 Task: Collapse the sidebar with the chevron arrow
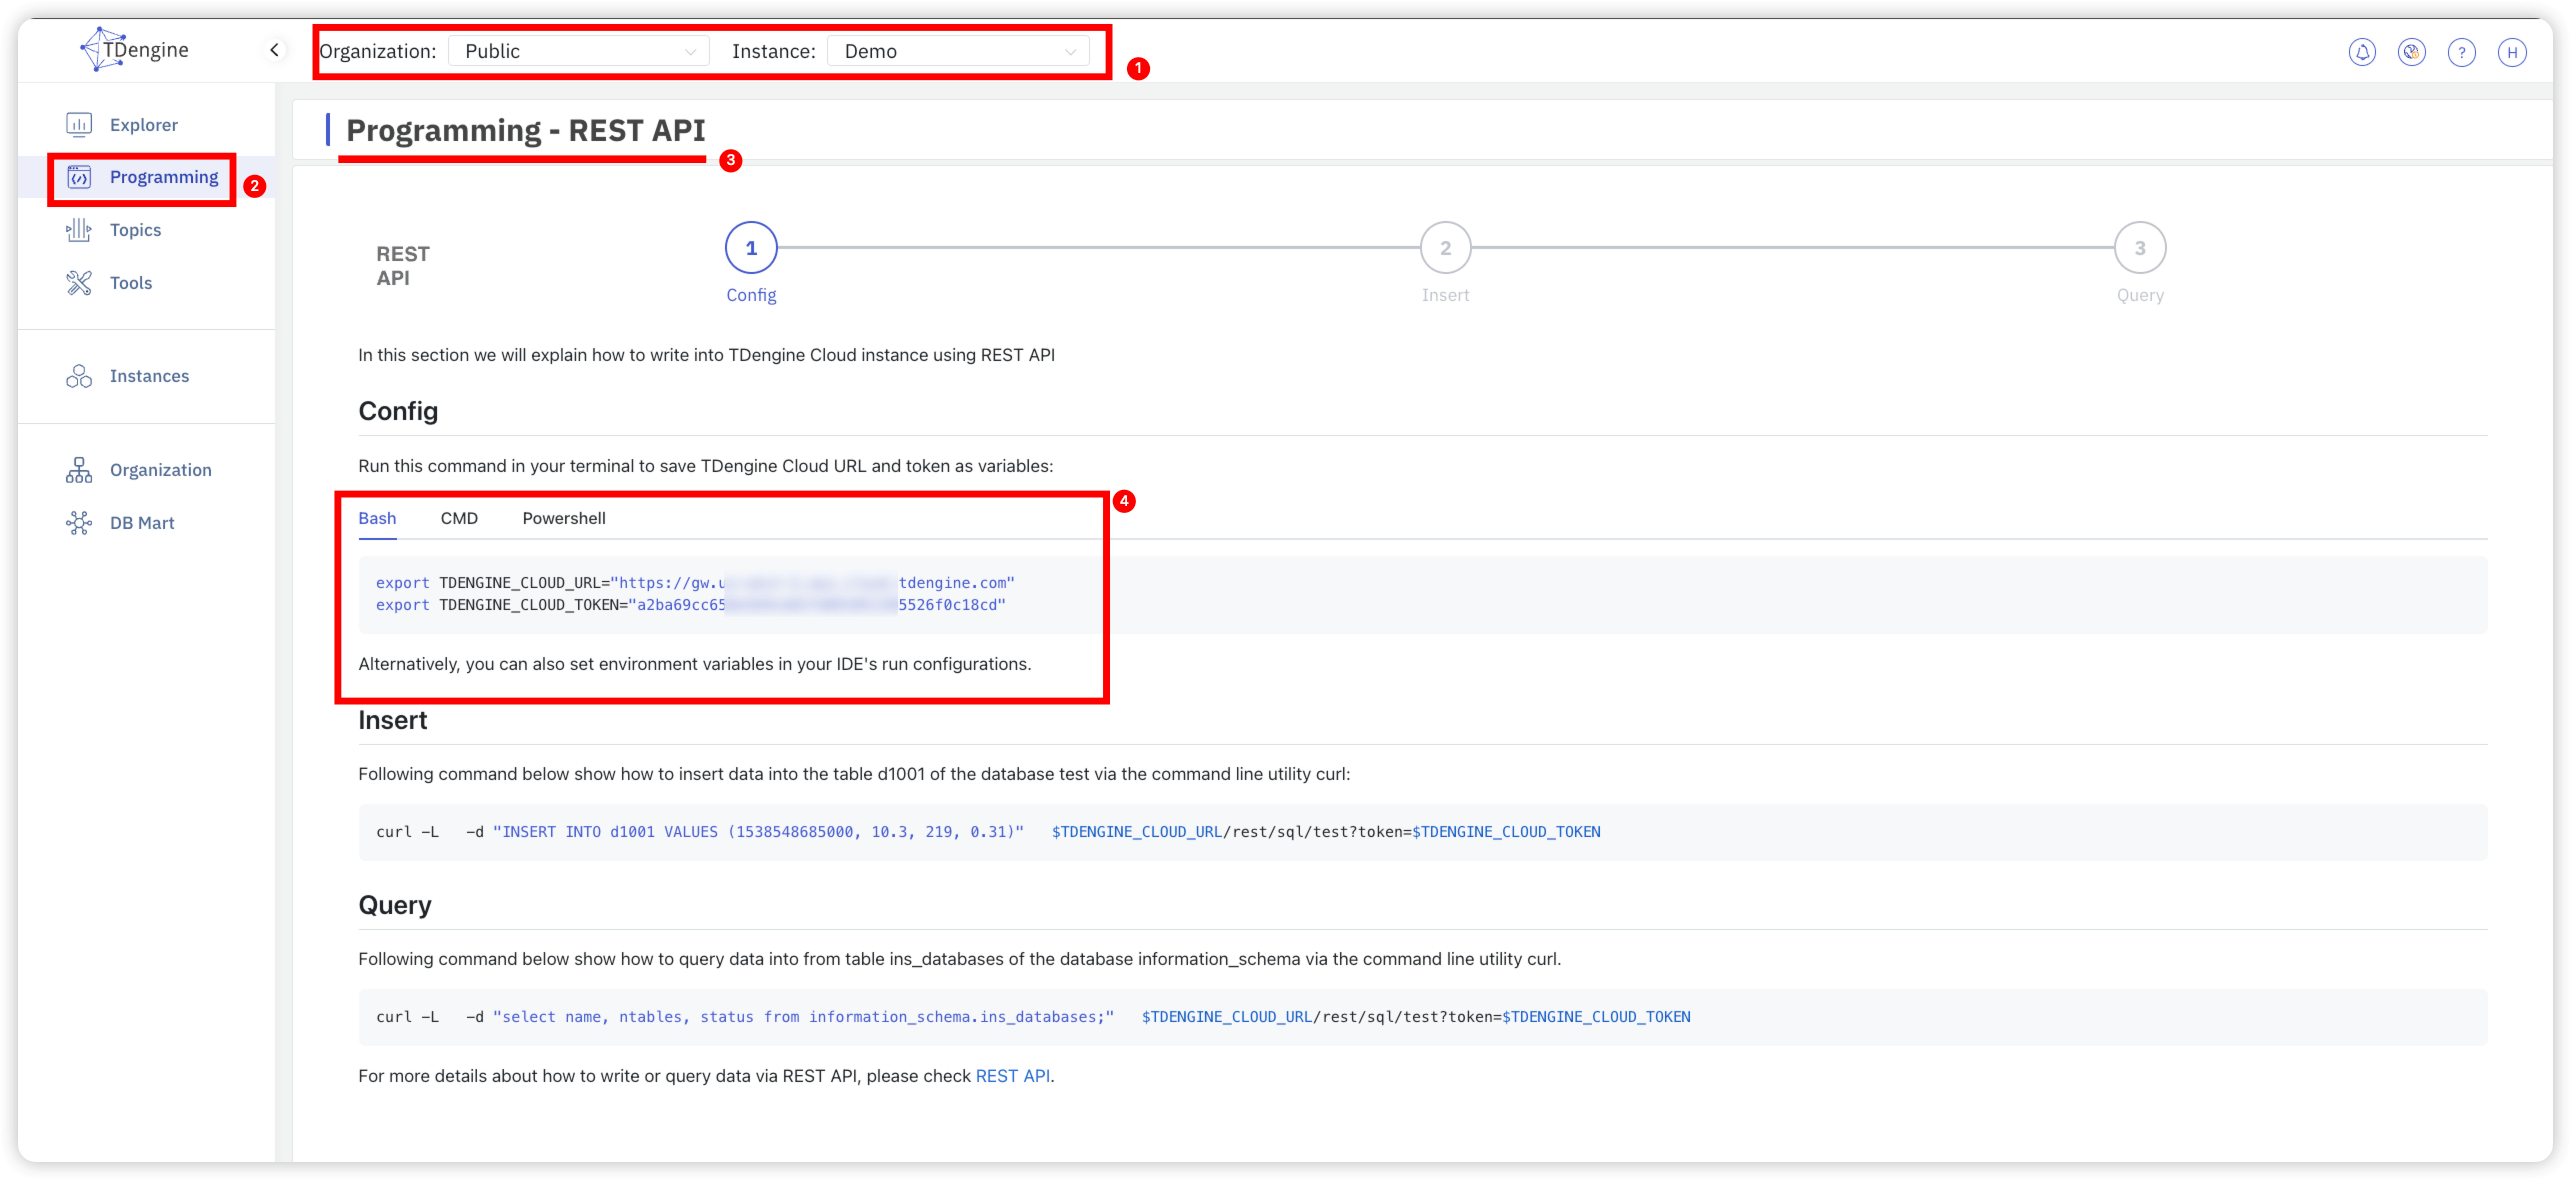point(274,49)
